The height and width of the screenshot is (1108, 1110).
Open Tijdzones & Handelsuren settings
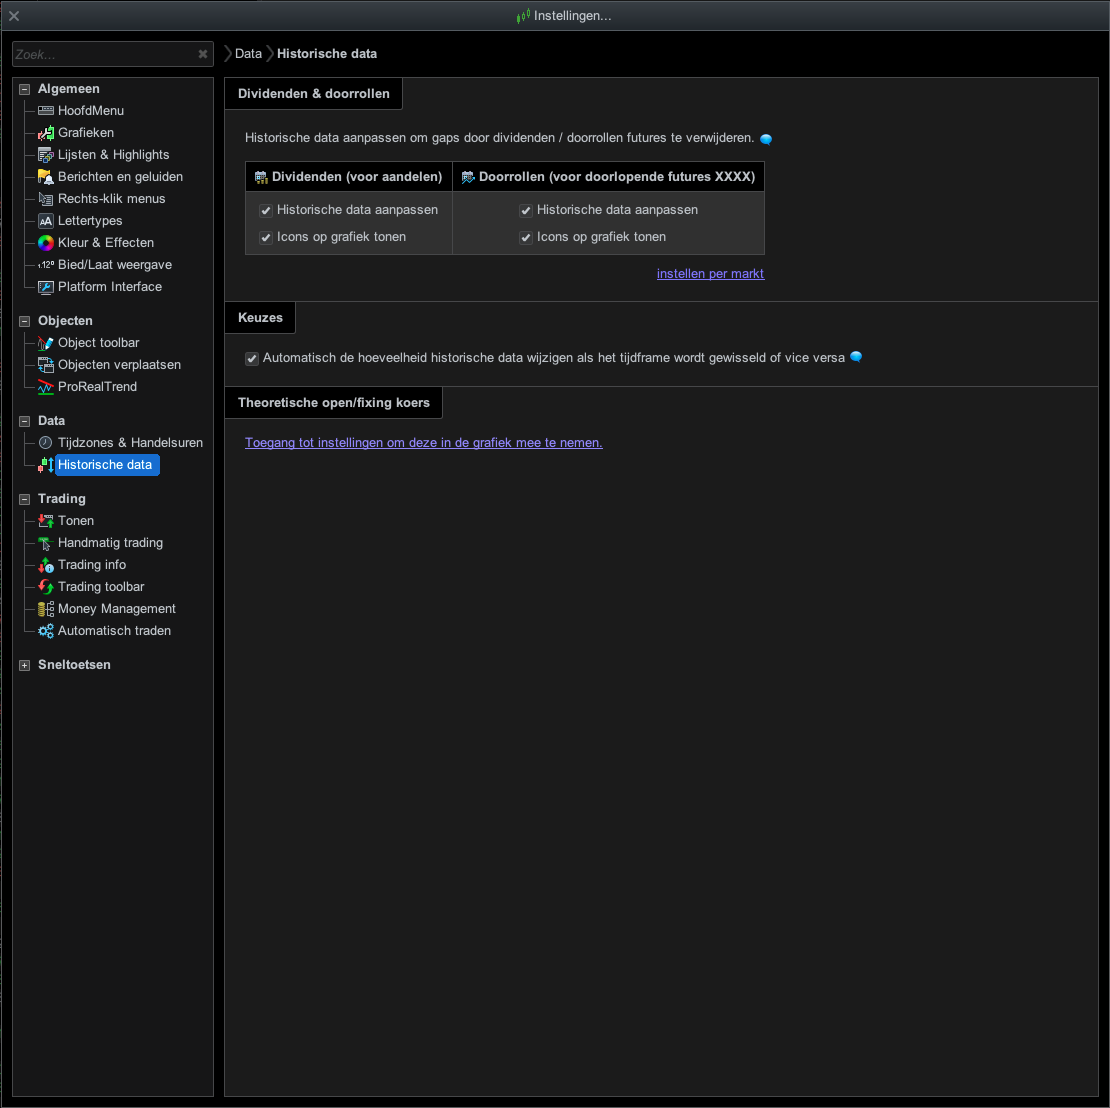(x=130, y=442)
